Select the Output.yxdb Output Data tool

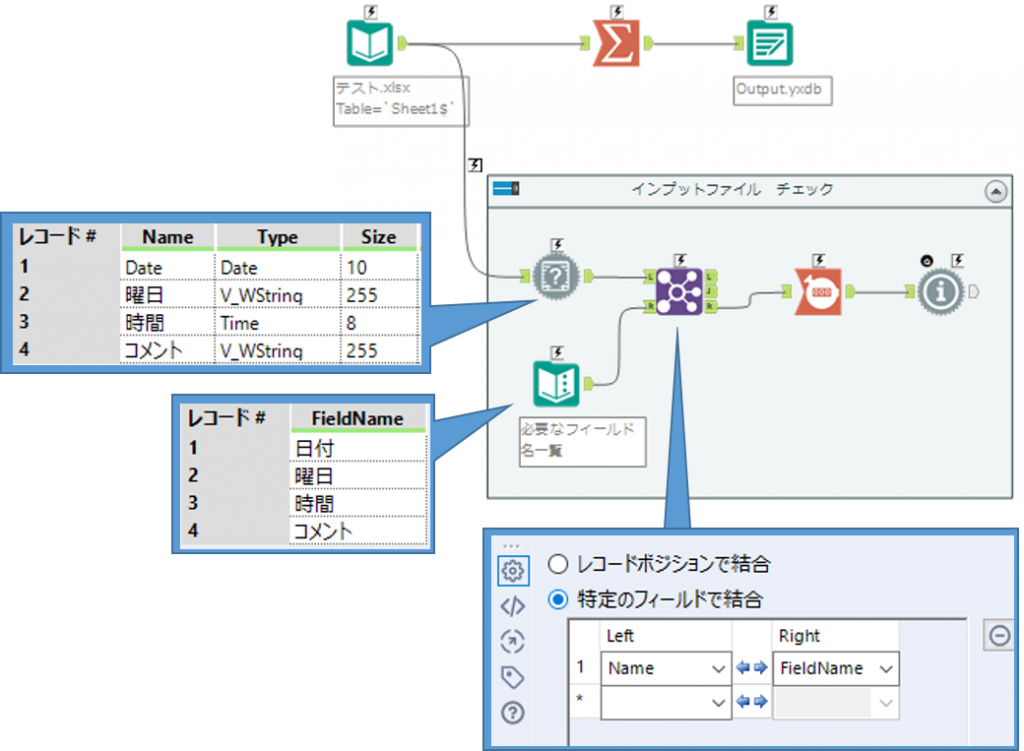tap(769, 44)
